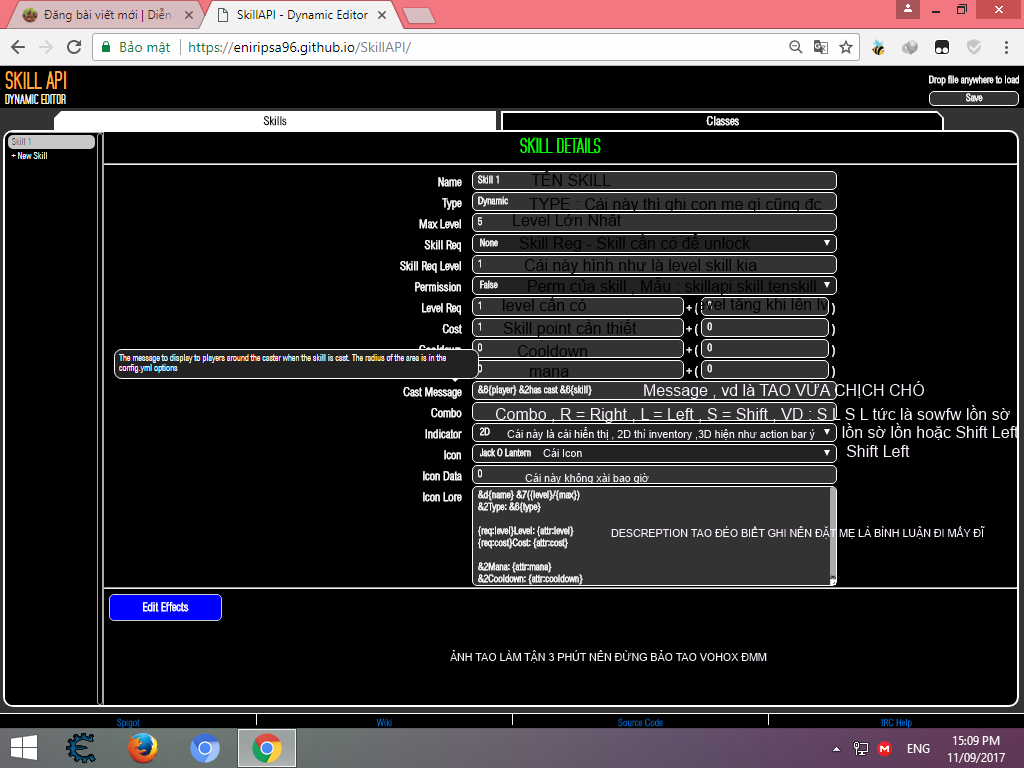Open the bee extension icon

pyautogui.click(x=878, y=47)
